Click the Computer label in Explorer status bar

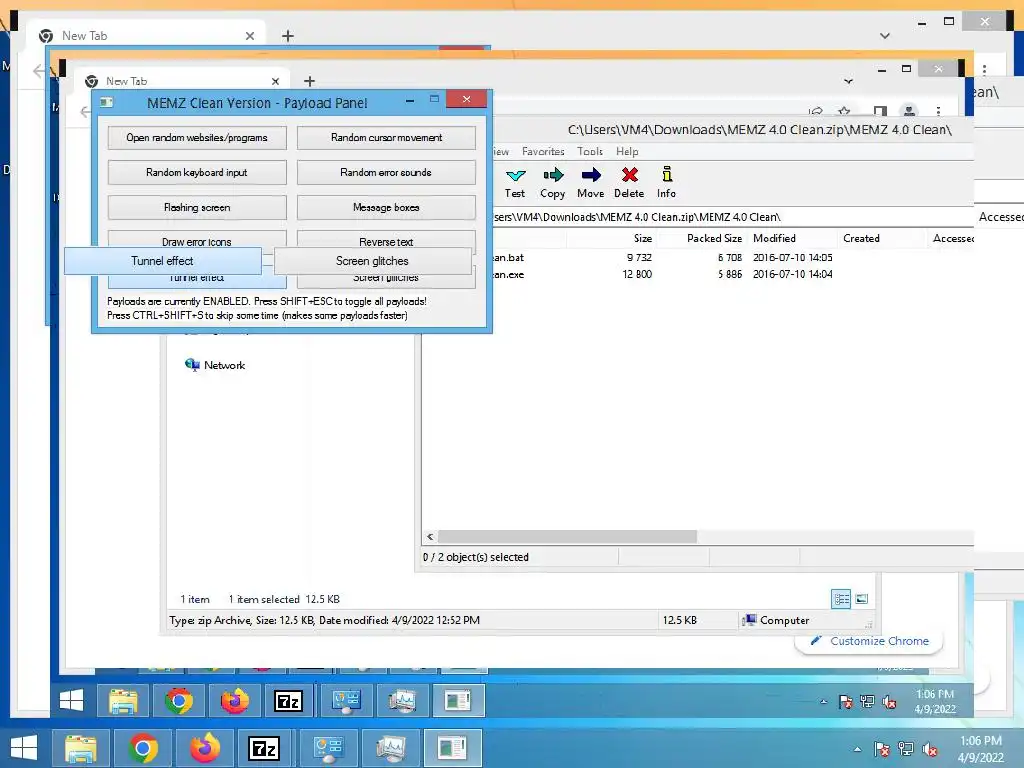pos(784,620)
